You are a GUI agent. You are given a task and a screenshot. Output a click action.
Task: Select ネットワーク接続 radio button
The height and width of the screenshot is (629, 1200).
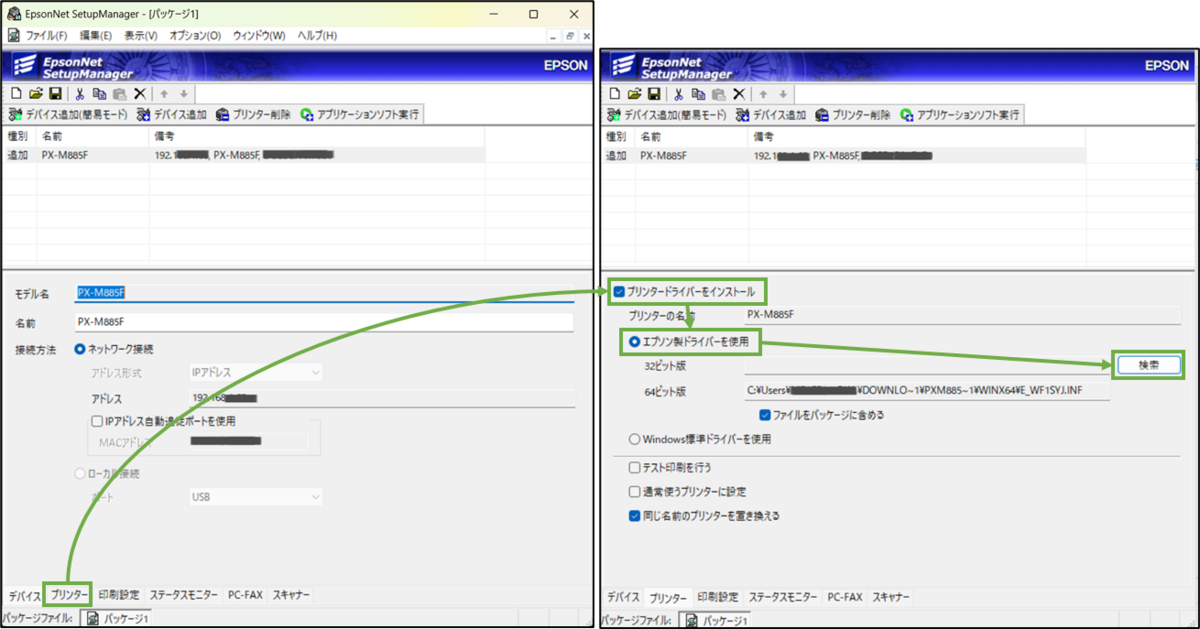coord(80,349)
